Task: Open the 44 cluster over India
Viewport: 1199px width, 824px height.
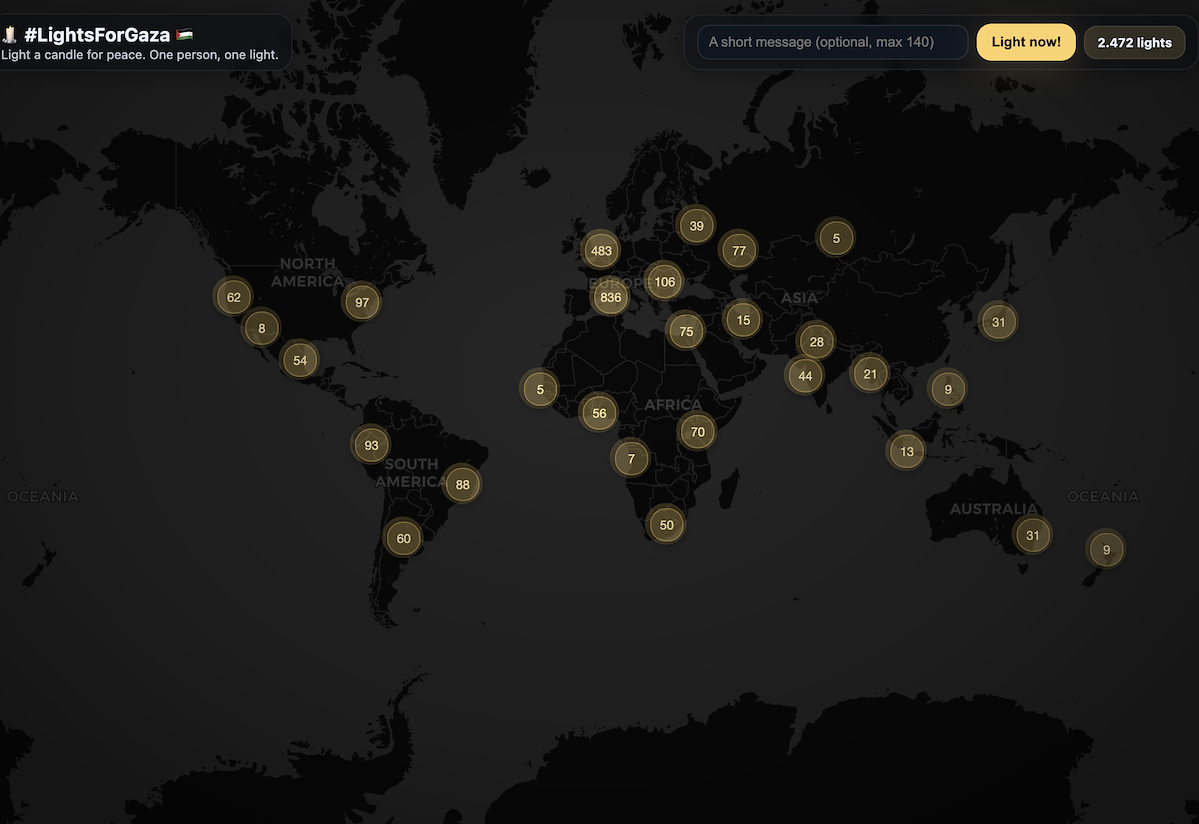Action: click(805, 376)
